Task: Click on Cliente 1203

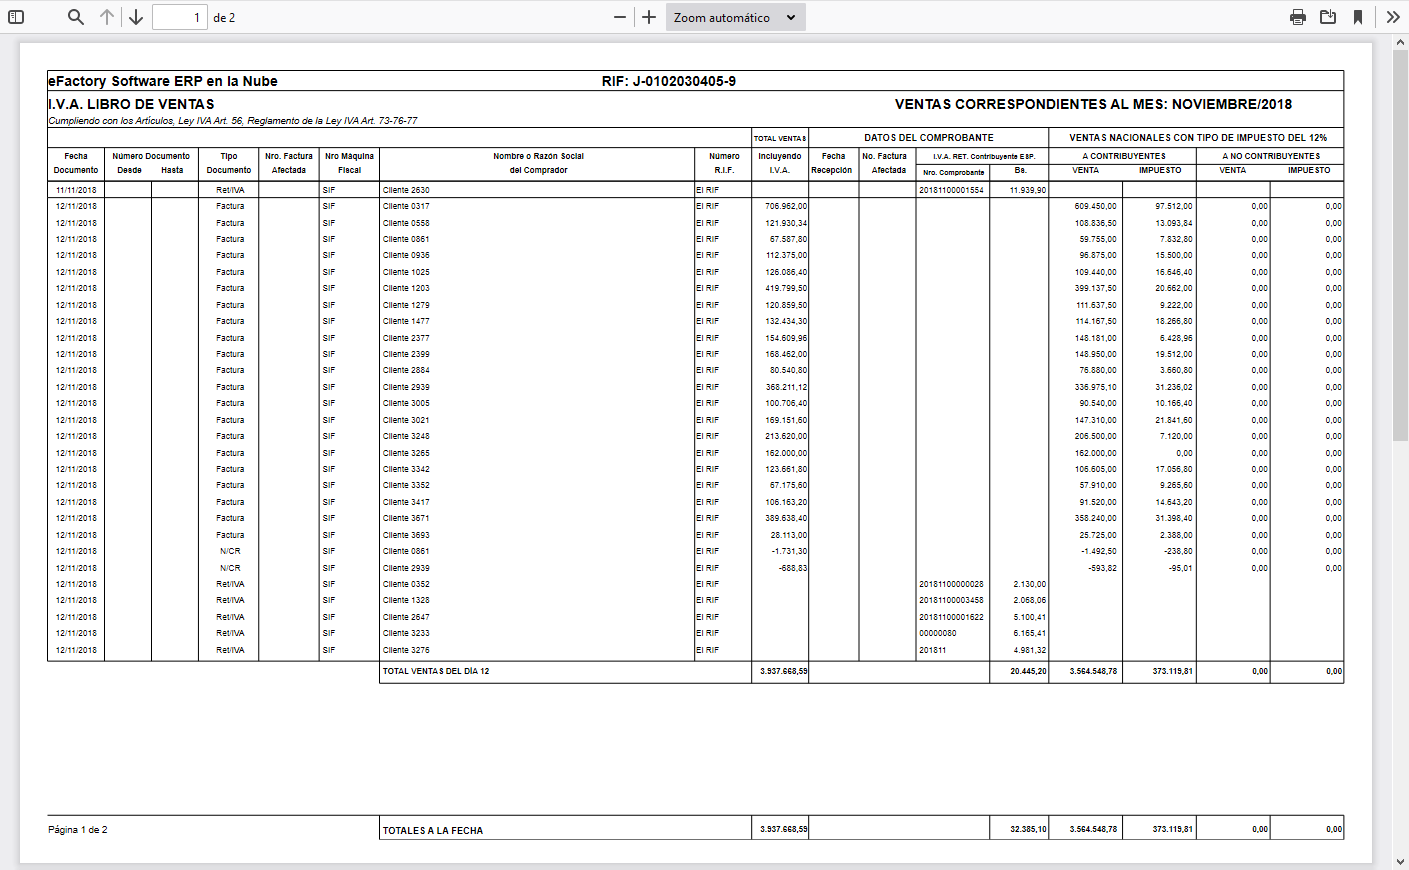Action: (x=406, y=288)
